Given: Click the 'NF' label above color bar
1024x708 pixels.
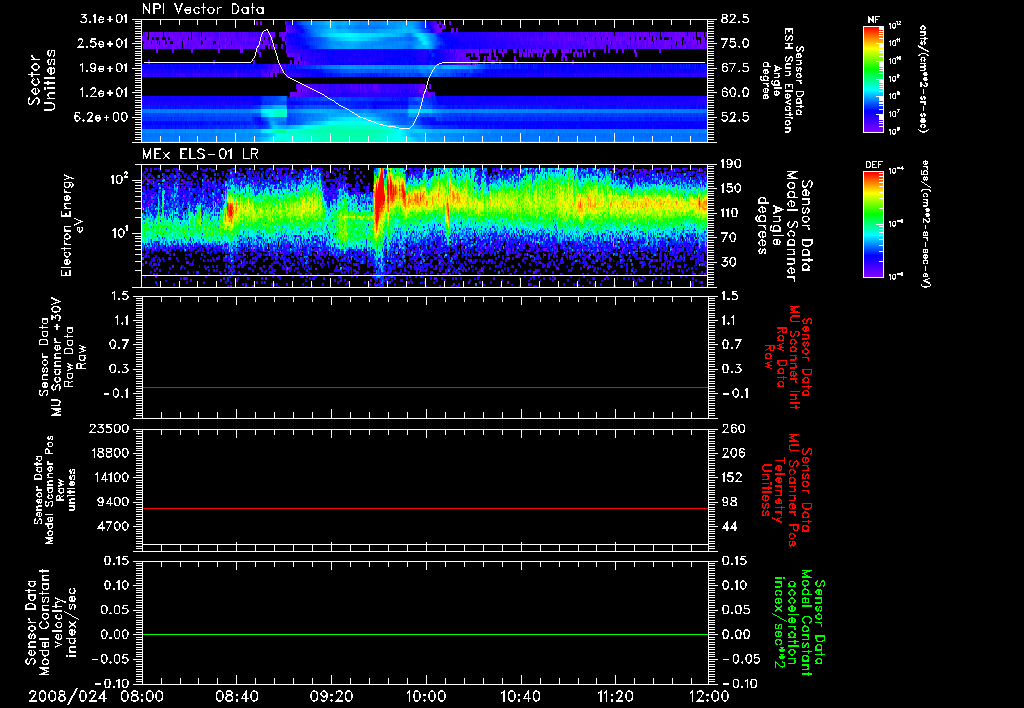Looking at the screenshot, I should coord(874,20).
